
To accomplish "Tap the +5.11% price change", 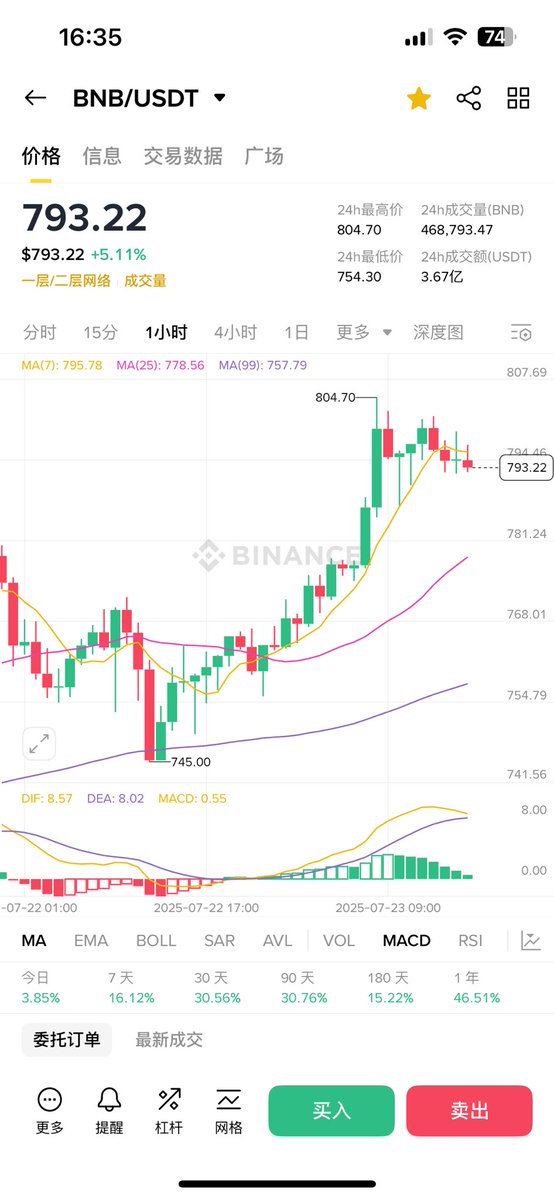I will 118,255.
